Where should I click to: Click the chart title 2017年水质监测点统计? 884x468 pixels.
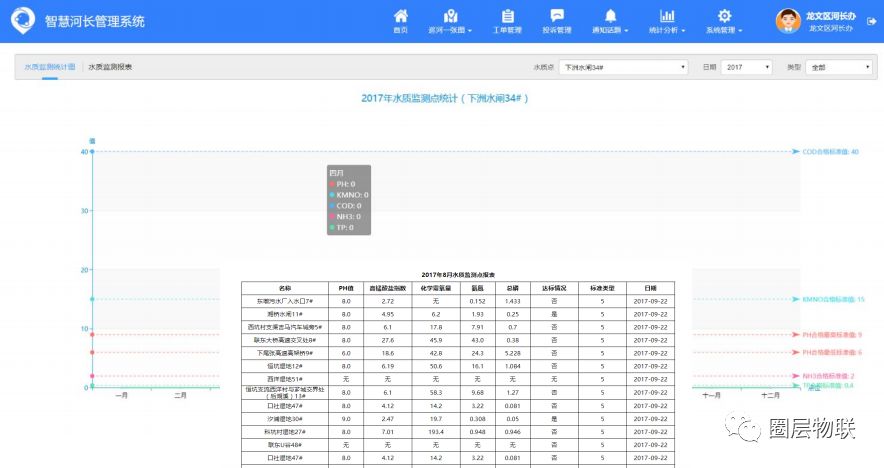444,98
